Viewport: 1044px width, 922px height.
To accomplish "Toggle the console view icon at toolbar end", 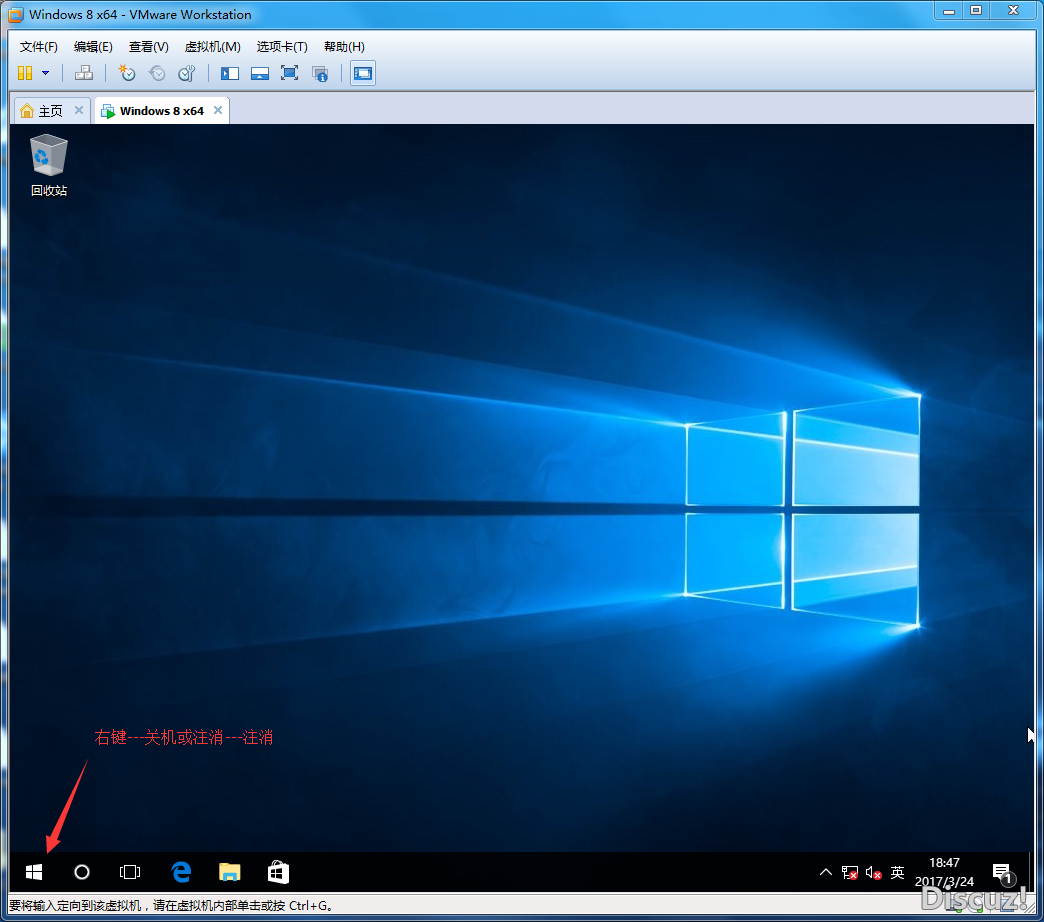I will (x=363, y=73).
